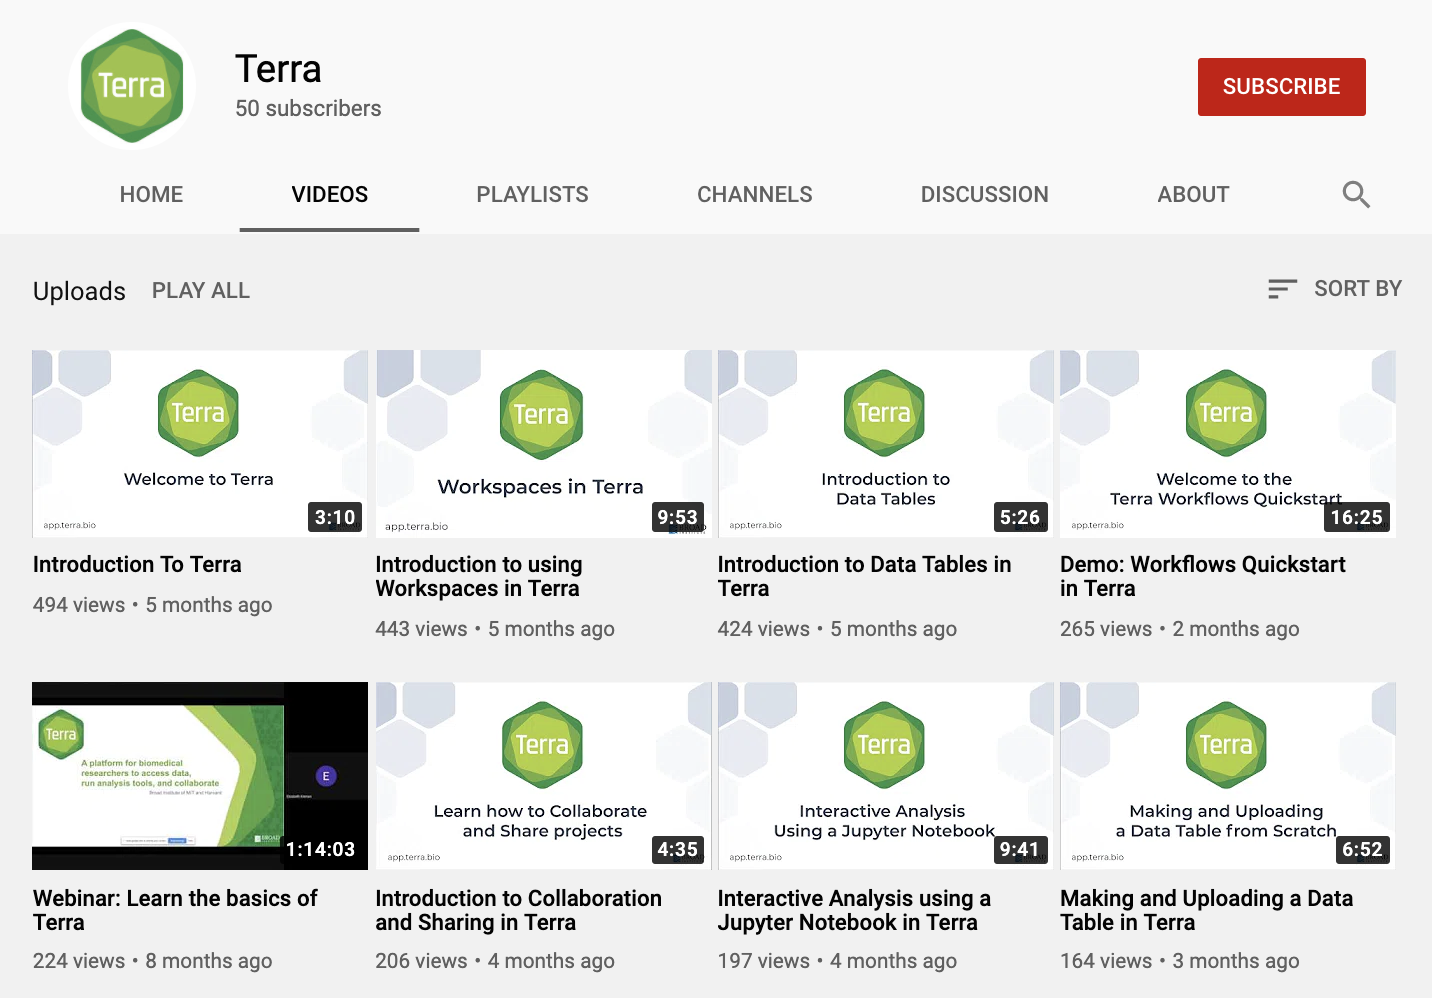
Task: Click Interactive Analysis using a Jupyter Notebook title
Action: pyautogui.click(x=854, y=910)
